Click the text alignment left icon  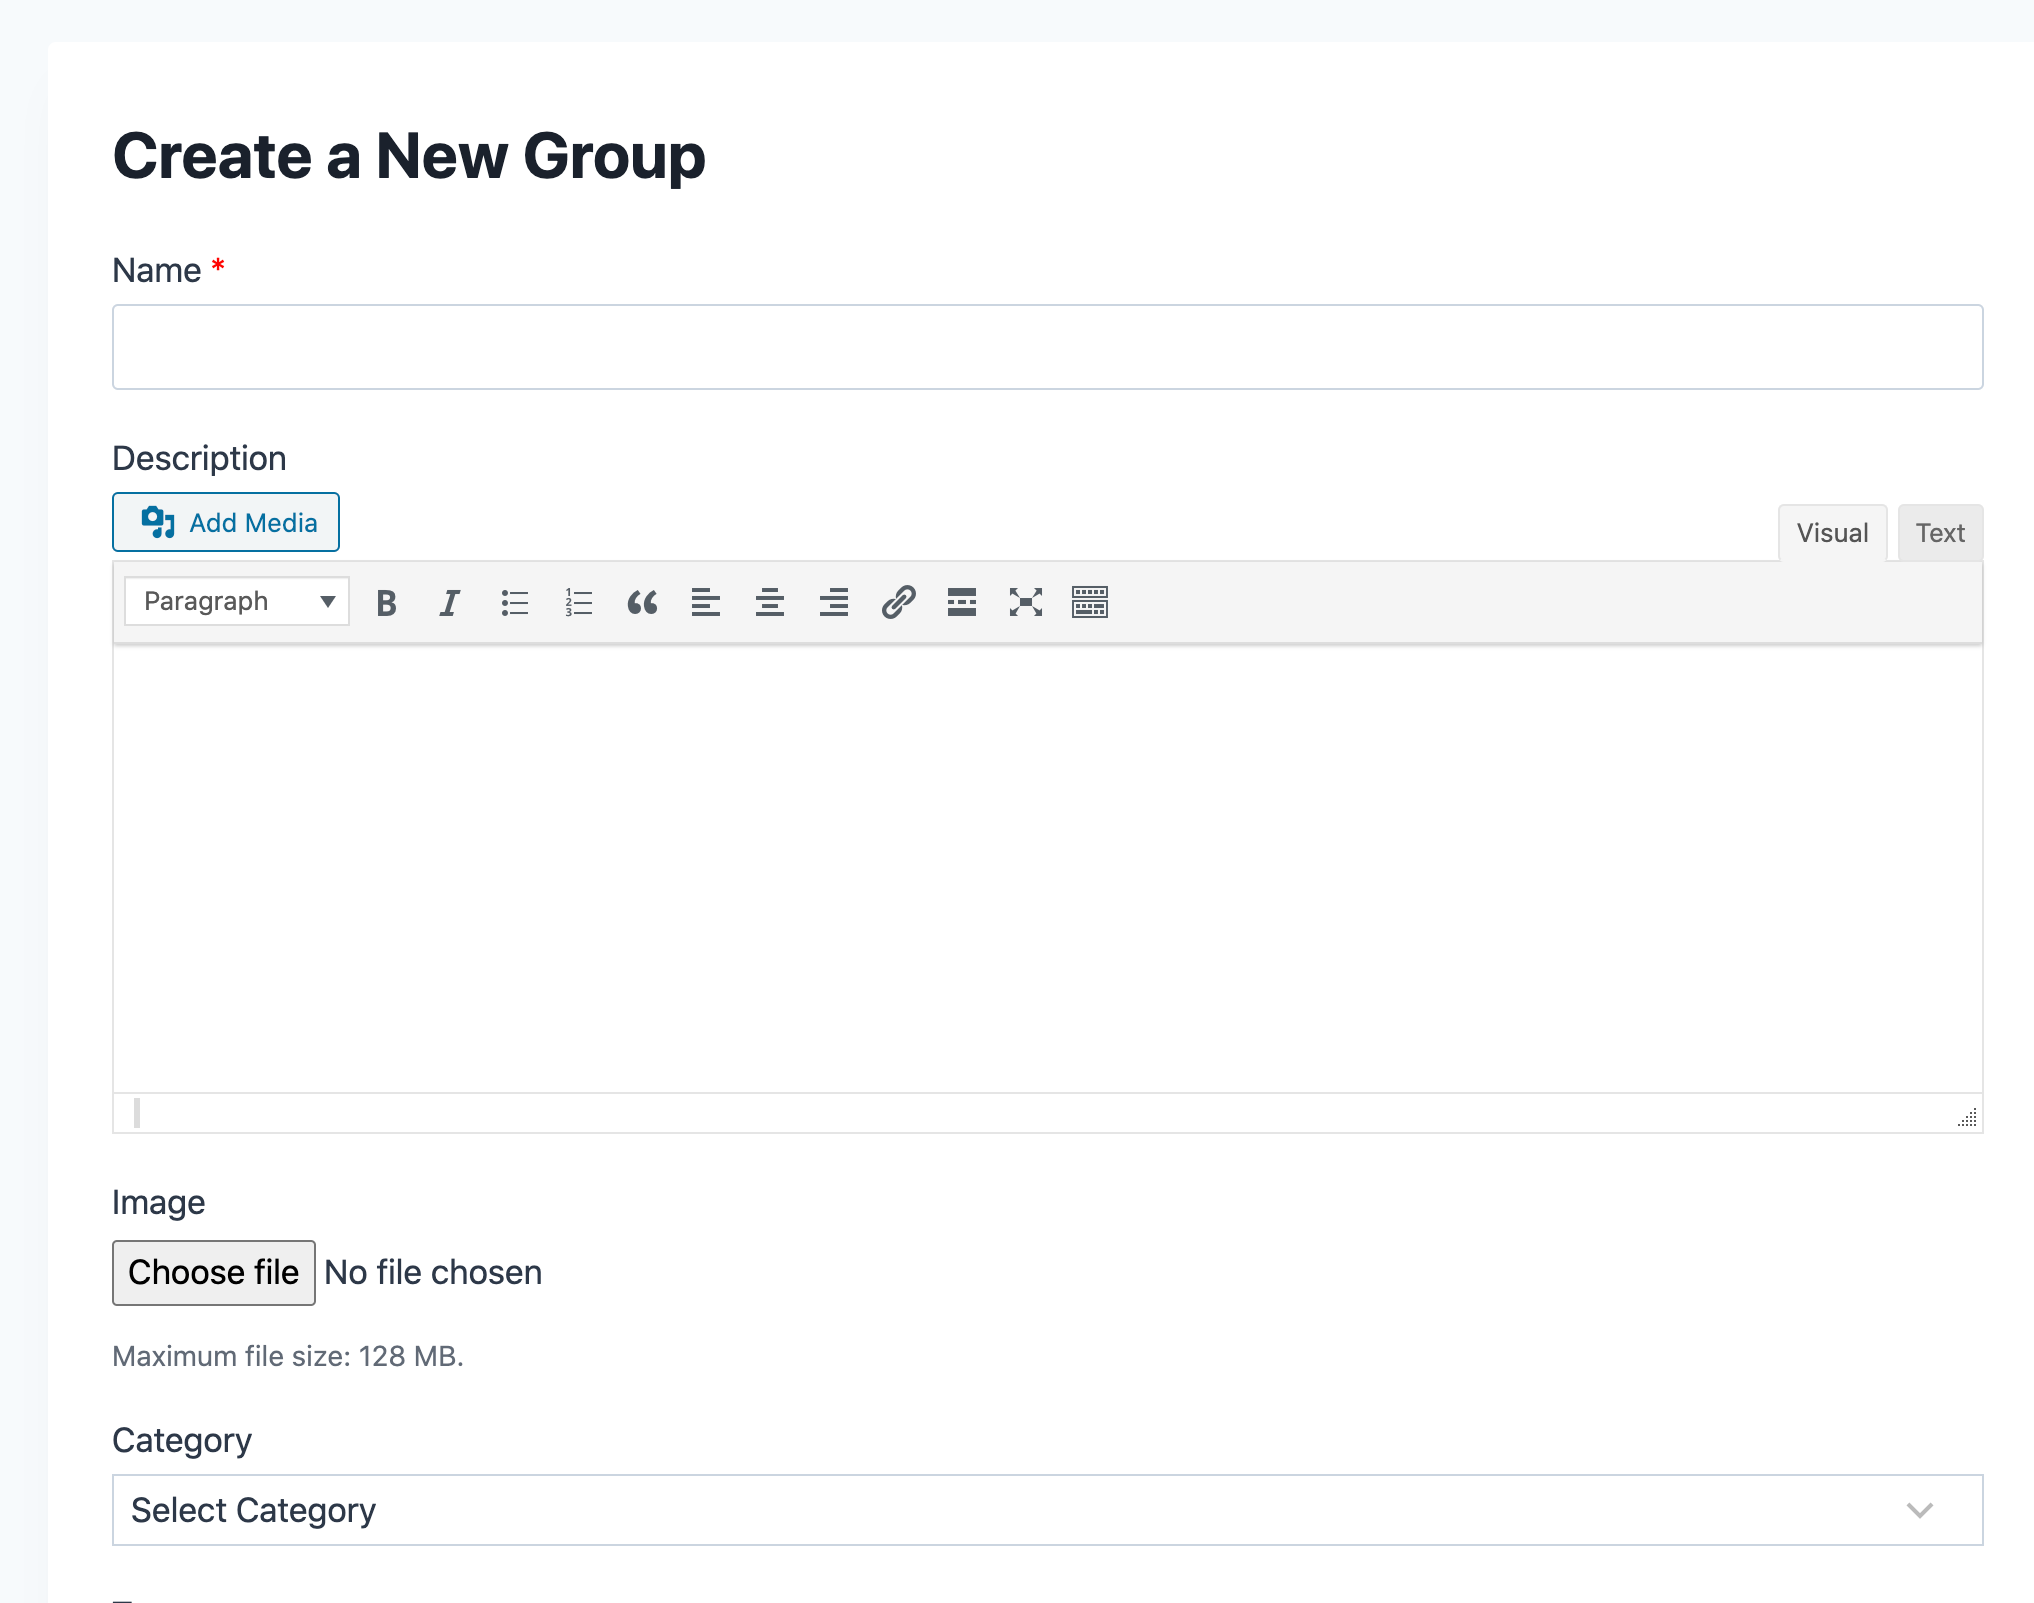705,599
